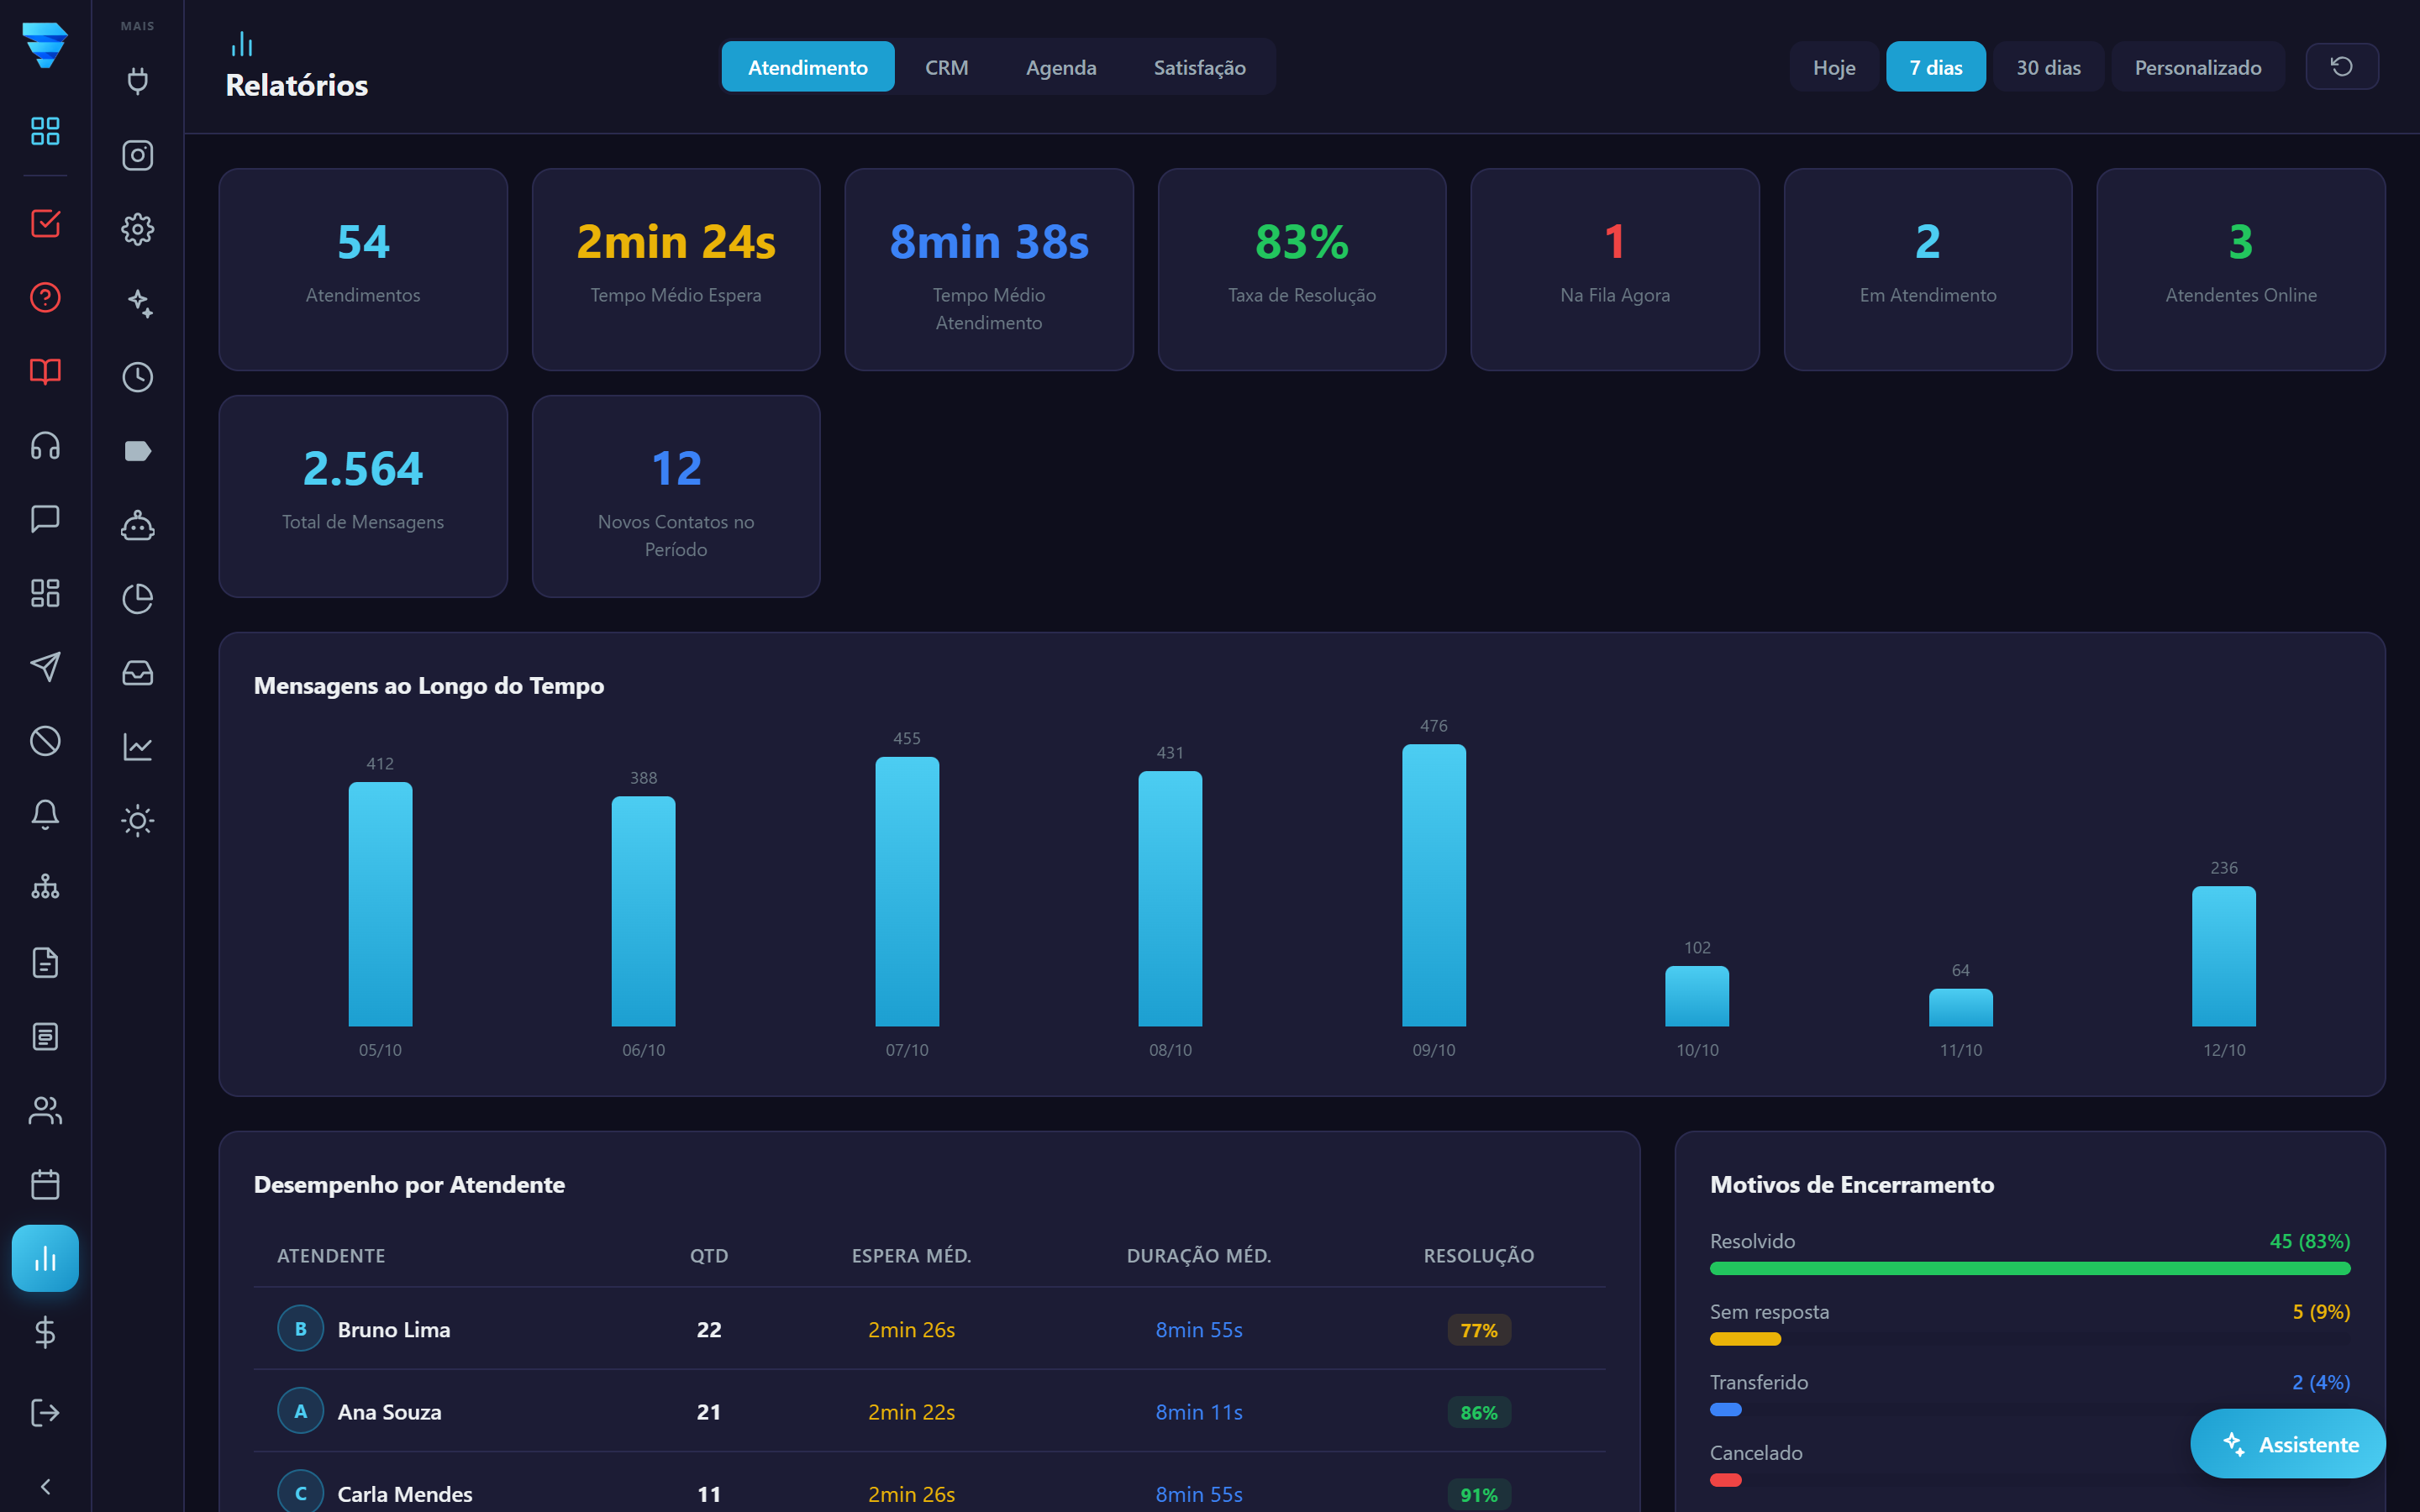Open the Assistente floating button
This screenshot has width=2420, height=1512.
(2287, 1444)
